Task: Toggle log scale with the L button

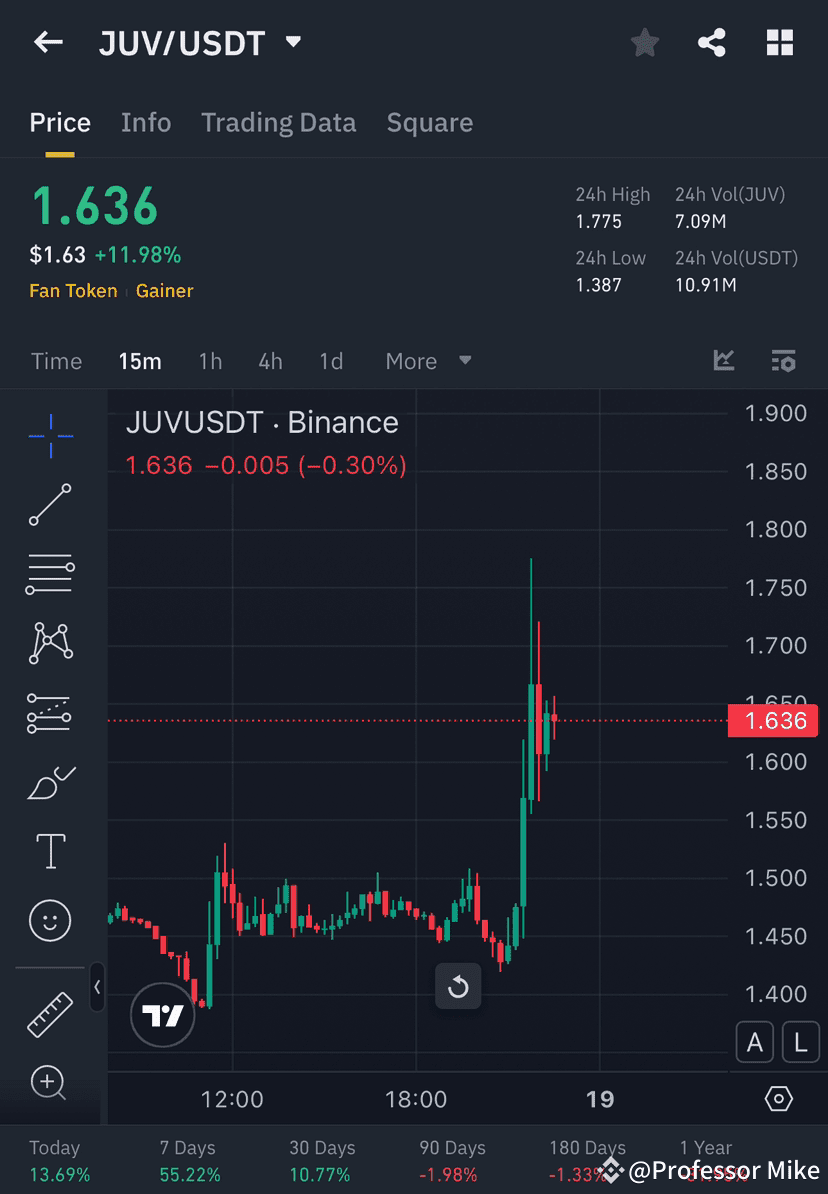Action: click(x=801, y=1042)
